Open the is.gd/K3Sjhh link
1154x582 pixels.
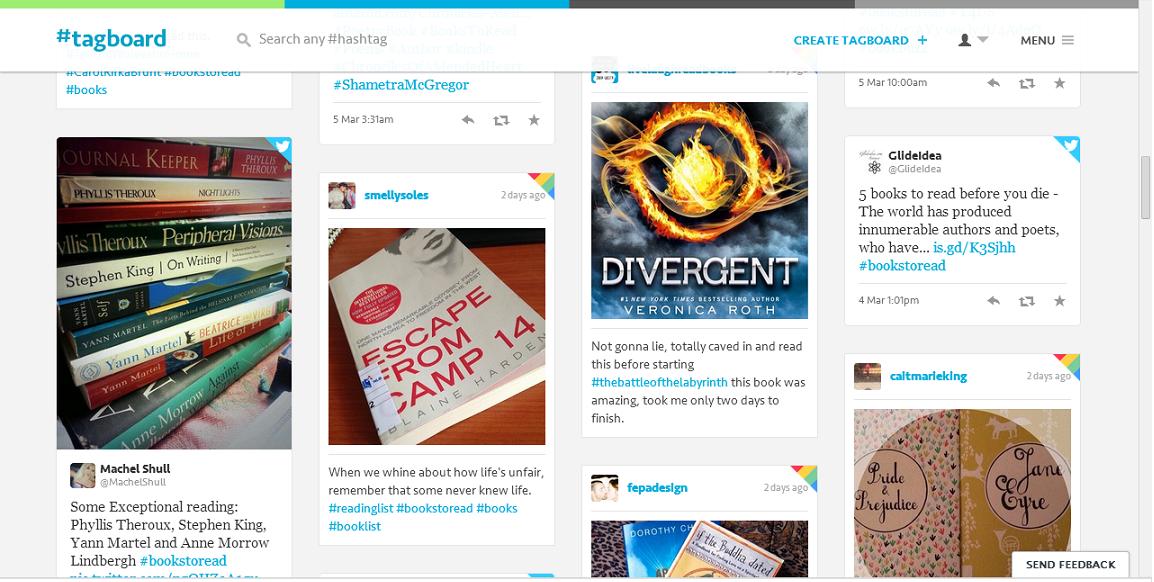[x=974, y=248]
